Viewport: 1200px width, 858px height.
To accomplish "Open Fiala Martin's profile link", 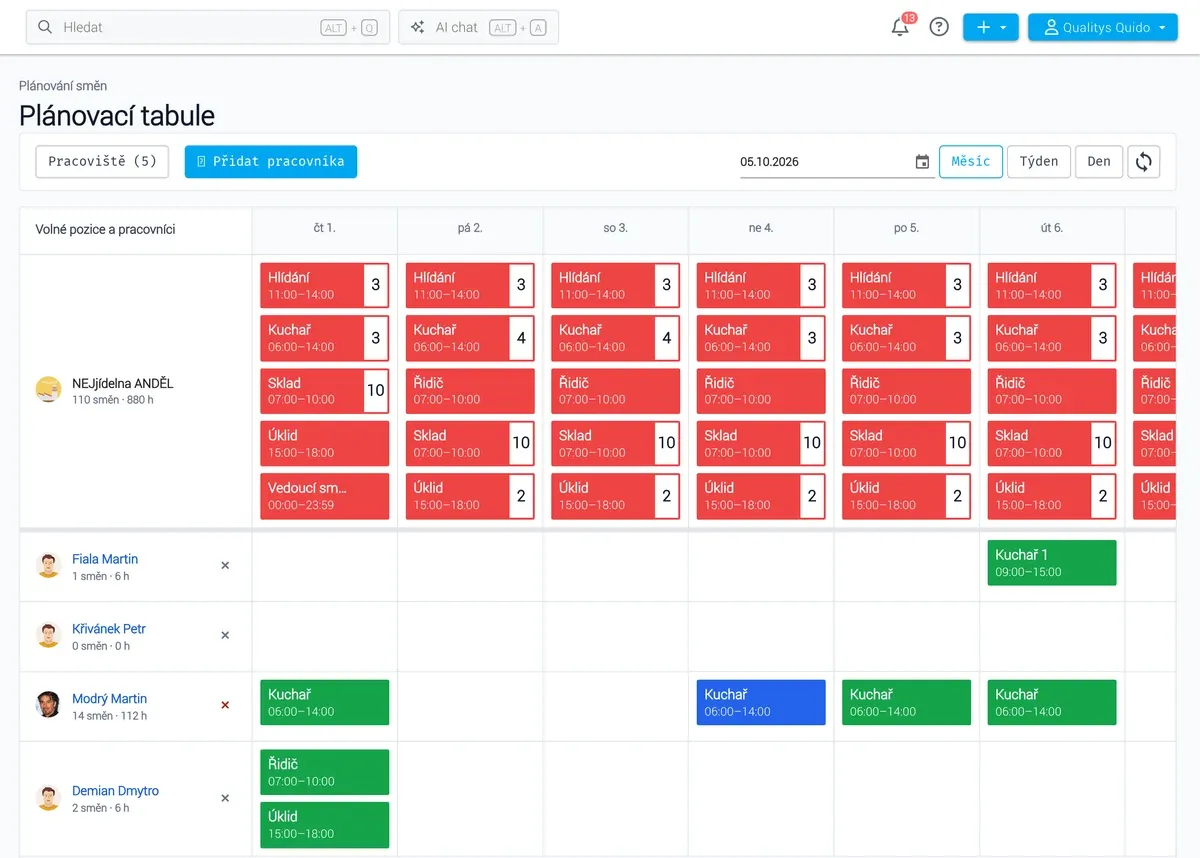I will click(105, 559).
